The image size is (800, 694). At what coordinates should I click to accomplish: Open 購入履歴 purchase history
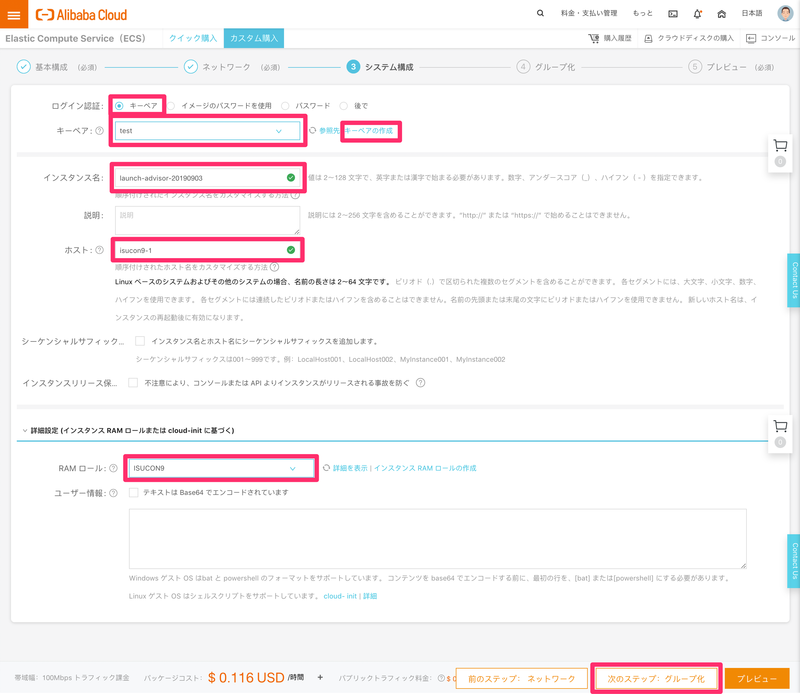click(610, 38)
